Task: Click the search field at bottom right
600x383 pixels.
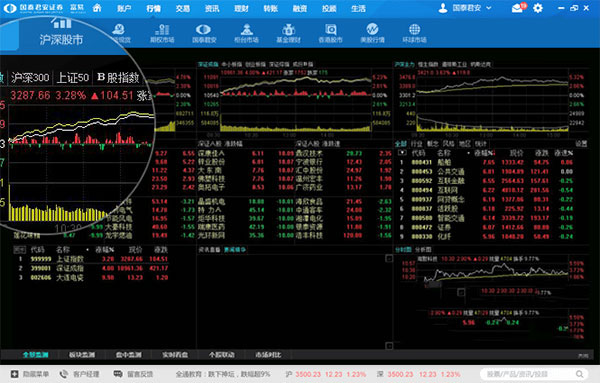Action: click(535, 374)
